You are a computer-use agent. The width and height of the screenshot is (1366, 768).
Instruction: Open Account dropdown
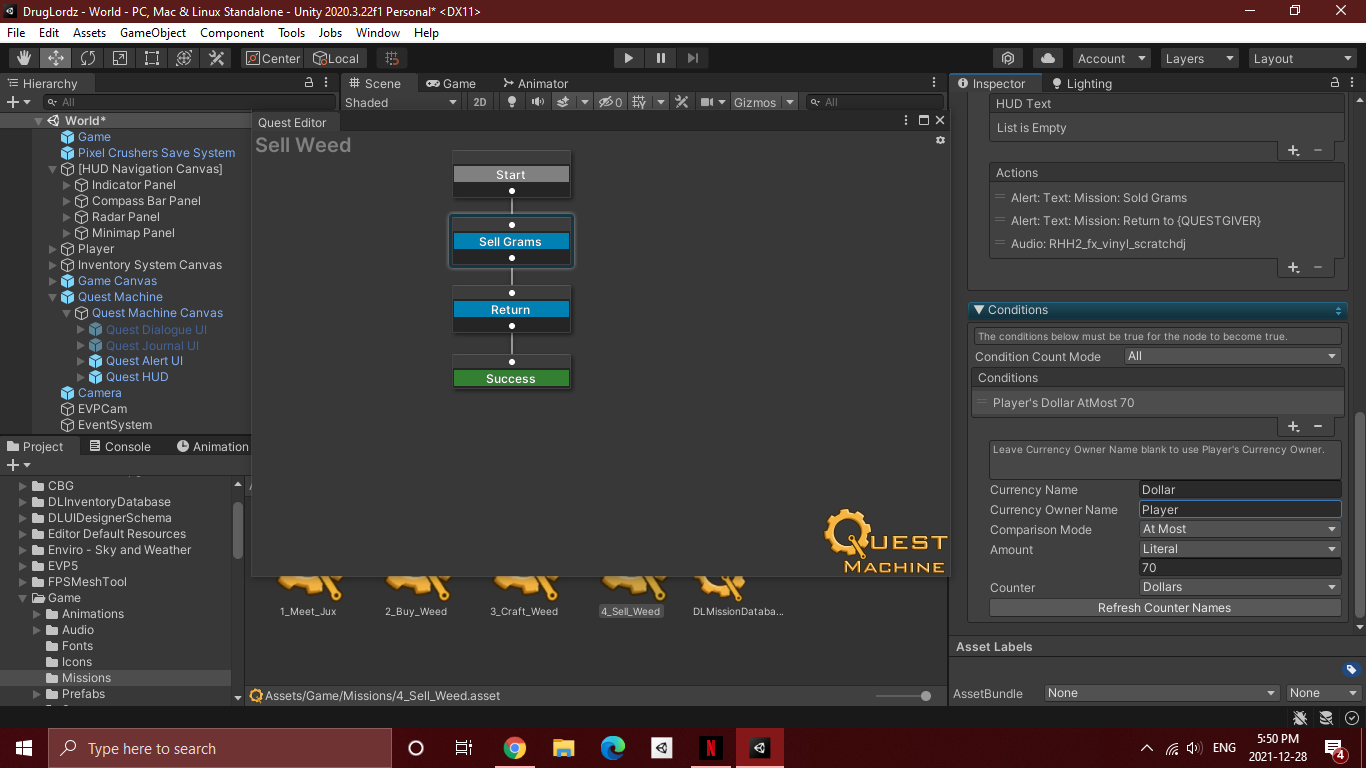(x=1110, y=58)
